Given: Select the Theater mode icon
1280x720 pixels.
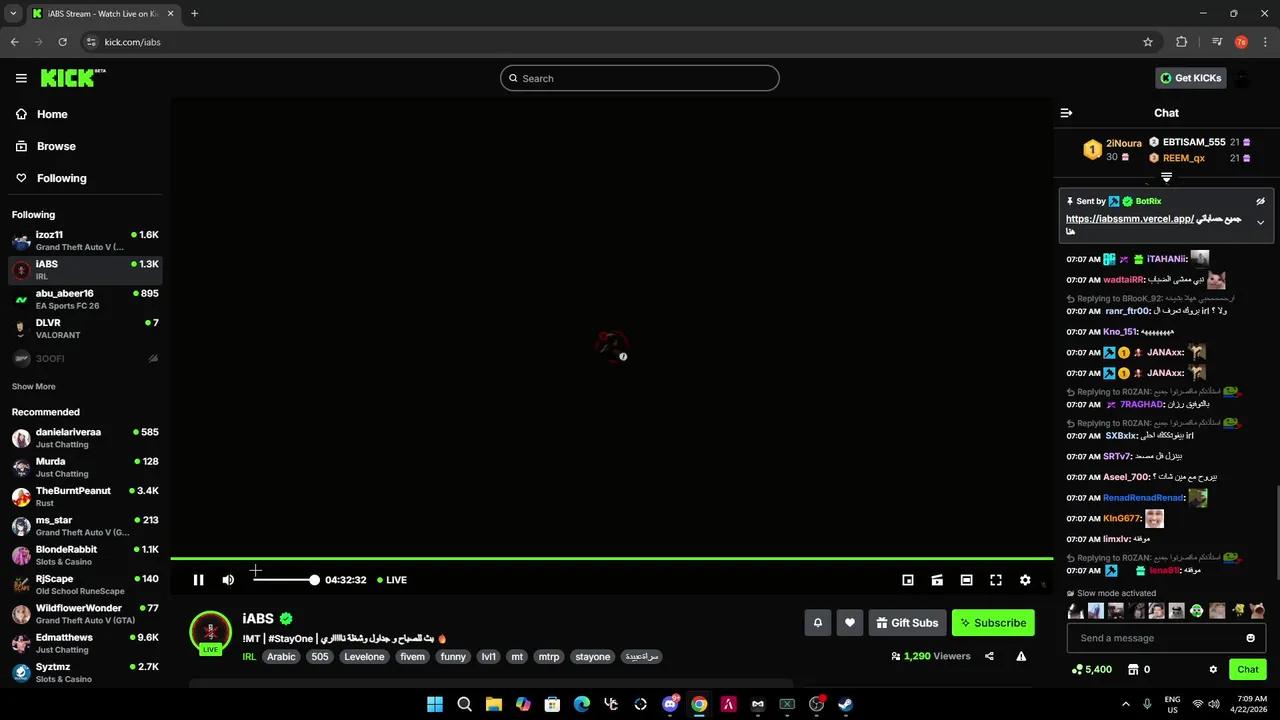Looking at the screenshot, I should tap(966, 580).
